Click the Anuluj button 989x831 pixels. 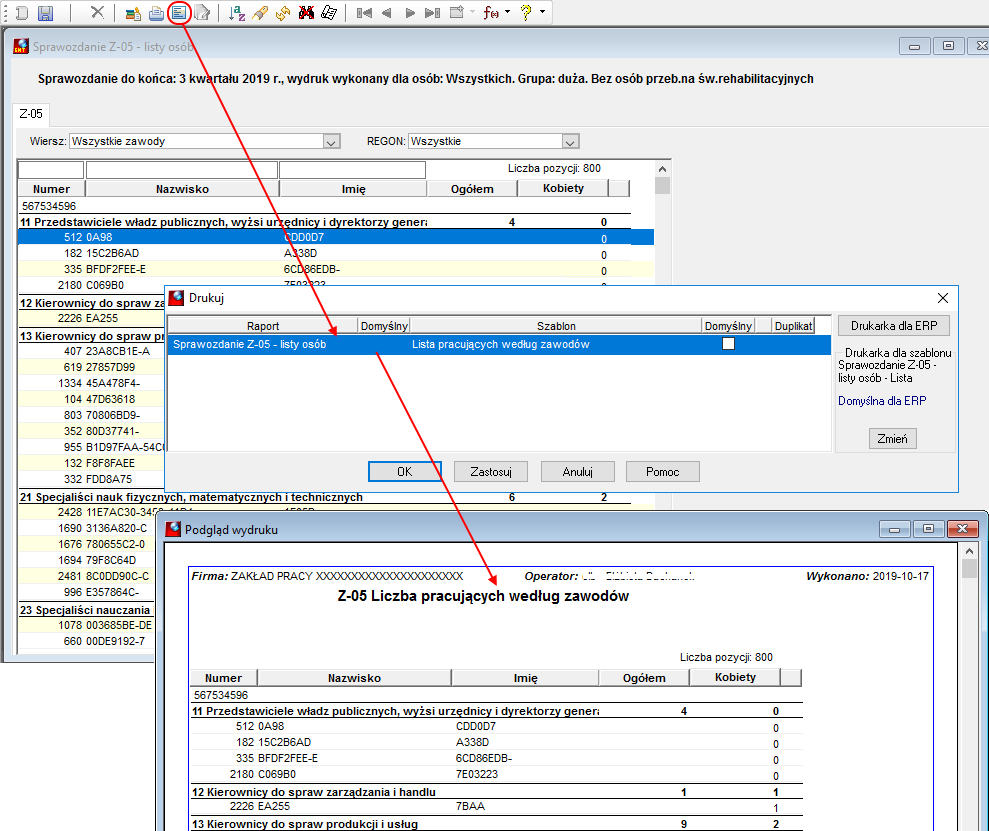pos(577,472)
